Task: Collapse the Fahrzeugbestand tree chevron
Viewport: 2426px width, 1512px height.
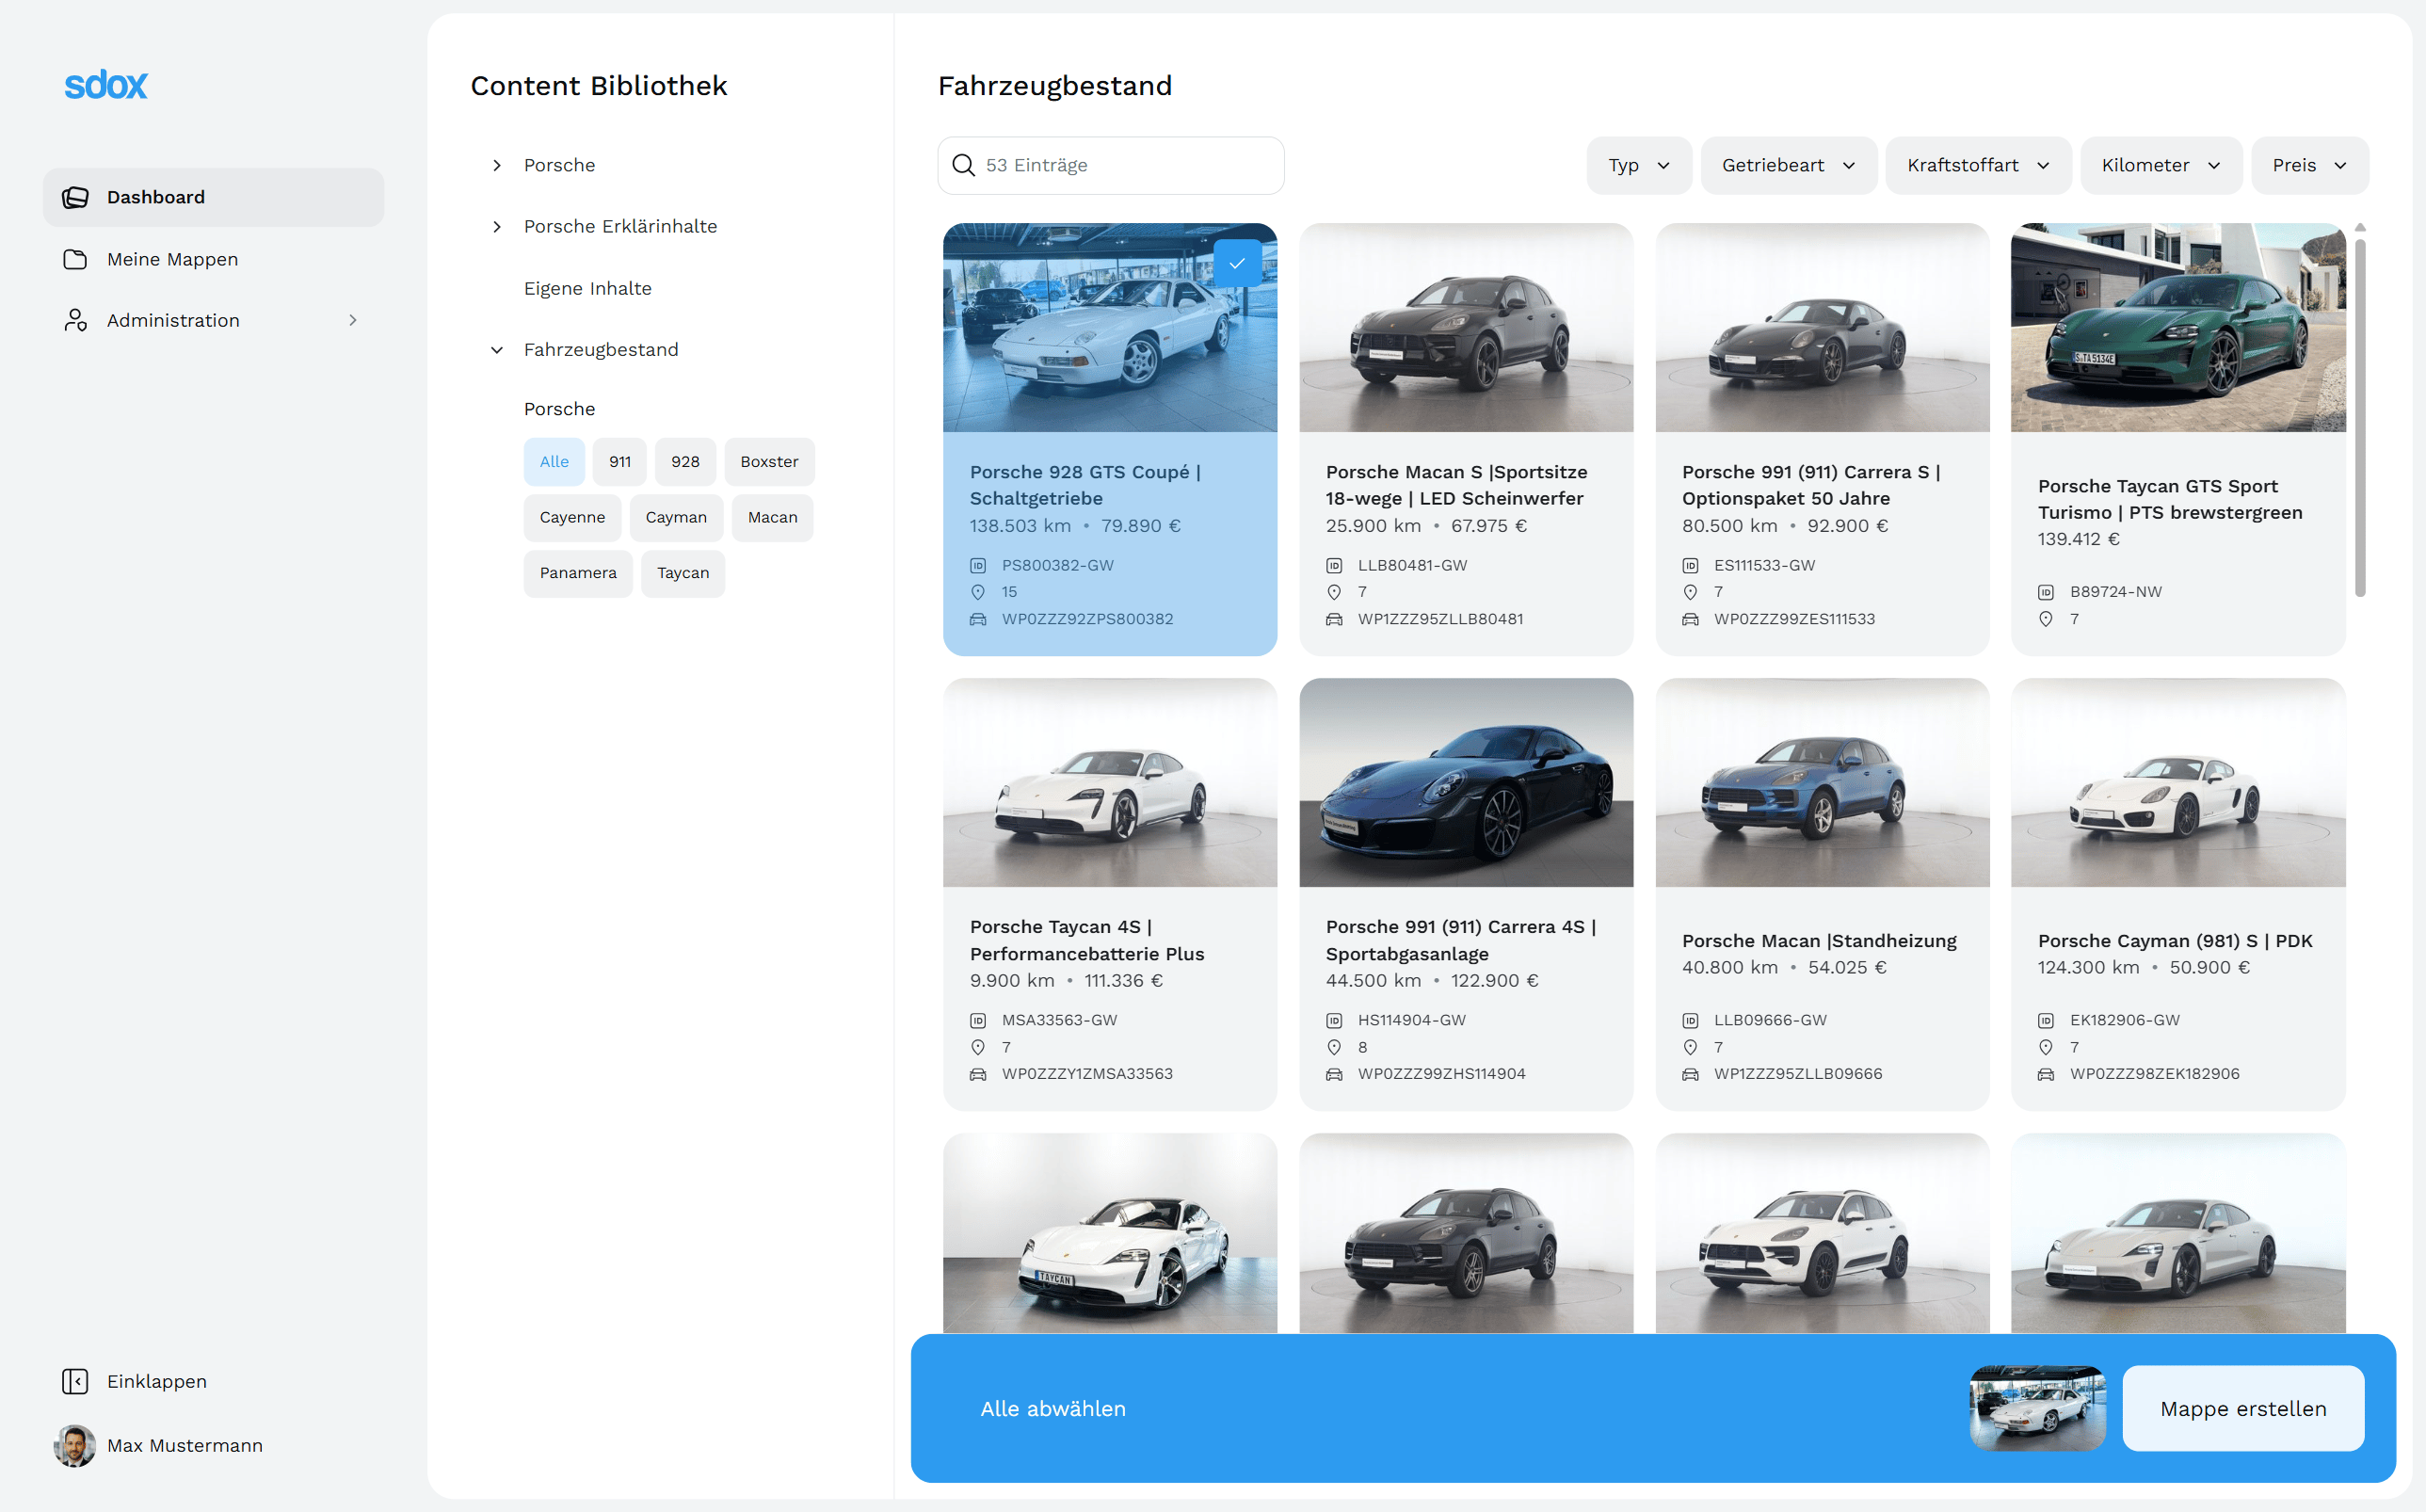Action: click(497, 350)
